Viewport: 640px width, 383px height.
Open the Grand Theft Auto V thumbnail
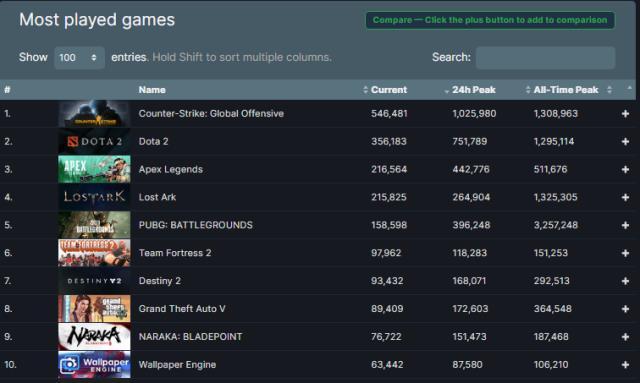tap(94, 309)
